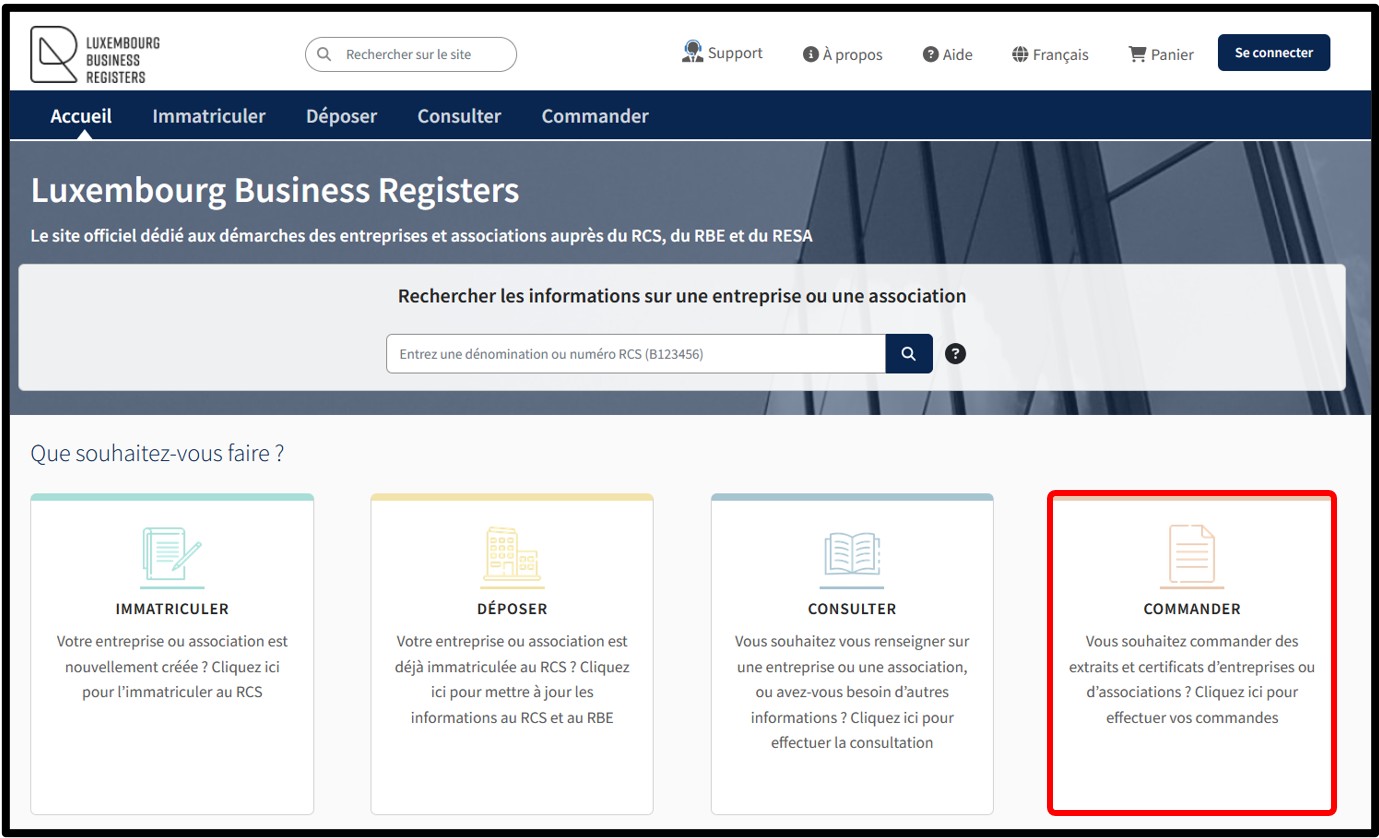Open the Aide help link
Image resolution: width=1379 pixels, height=838 pixels.
point(947,54)
